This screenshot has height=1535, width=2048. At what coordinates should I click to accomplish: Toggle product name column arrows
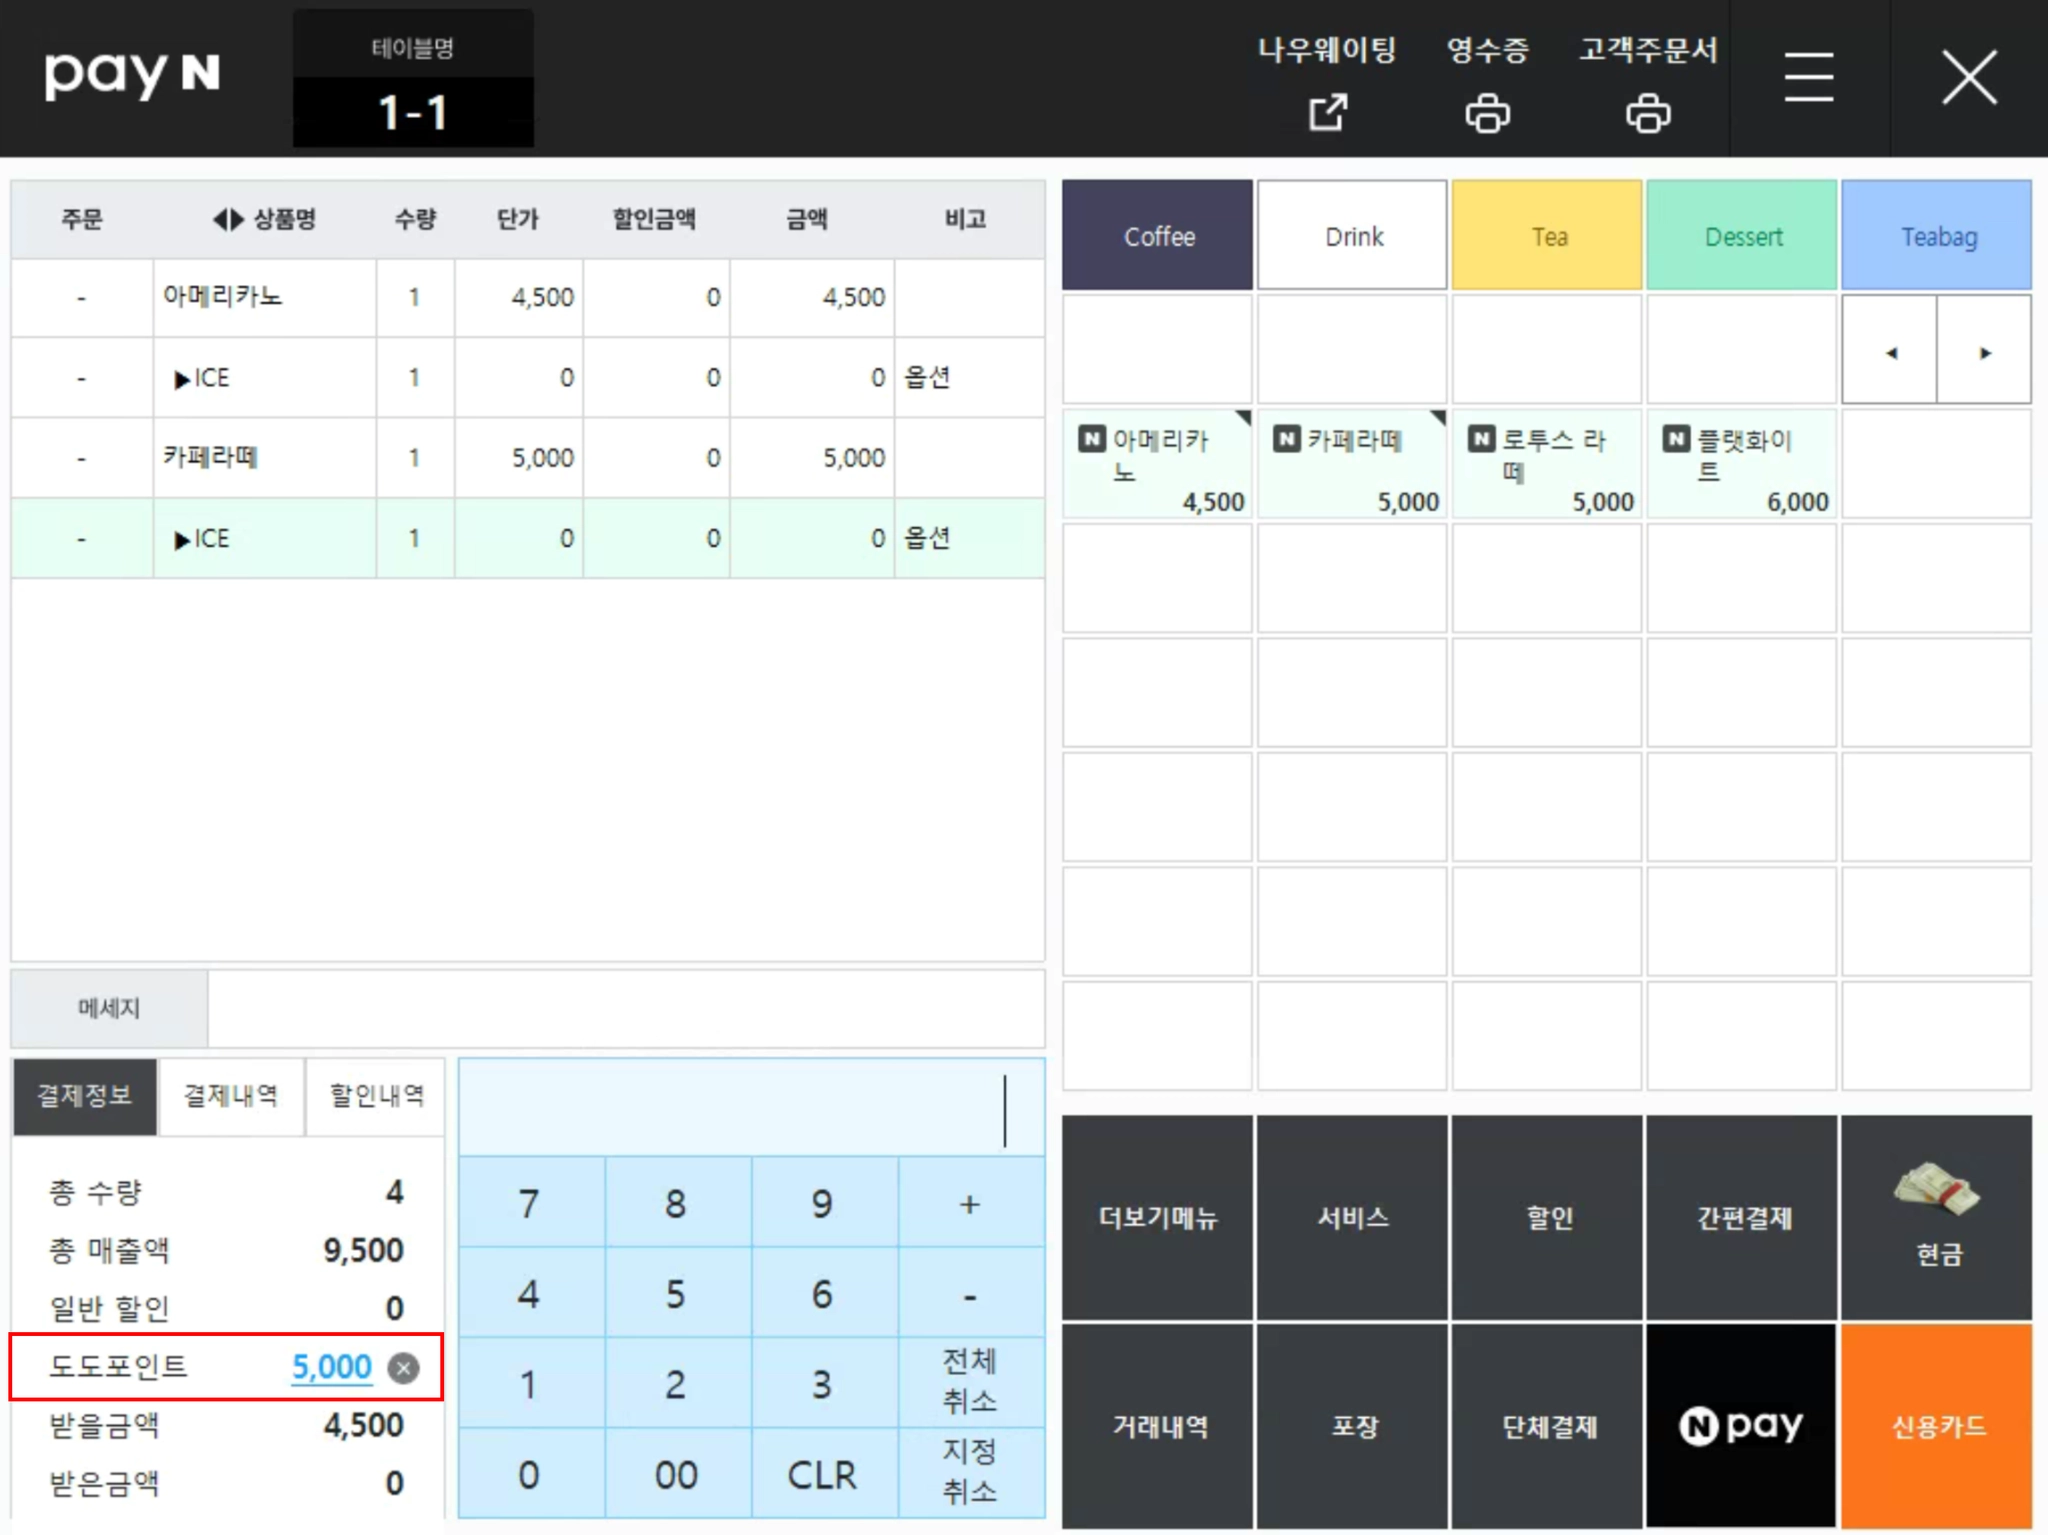pos(228,219)
